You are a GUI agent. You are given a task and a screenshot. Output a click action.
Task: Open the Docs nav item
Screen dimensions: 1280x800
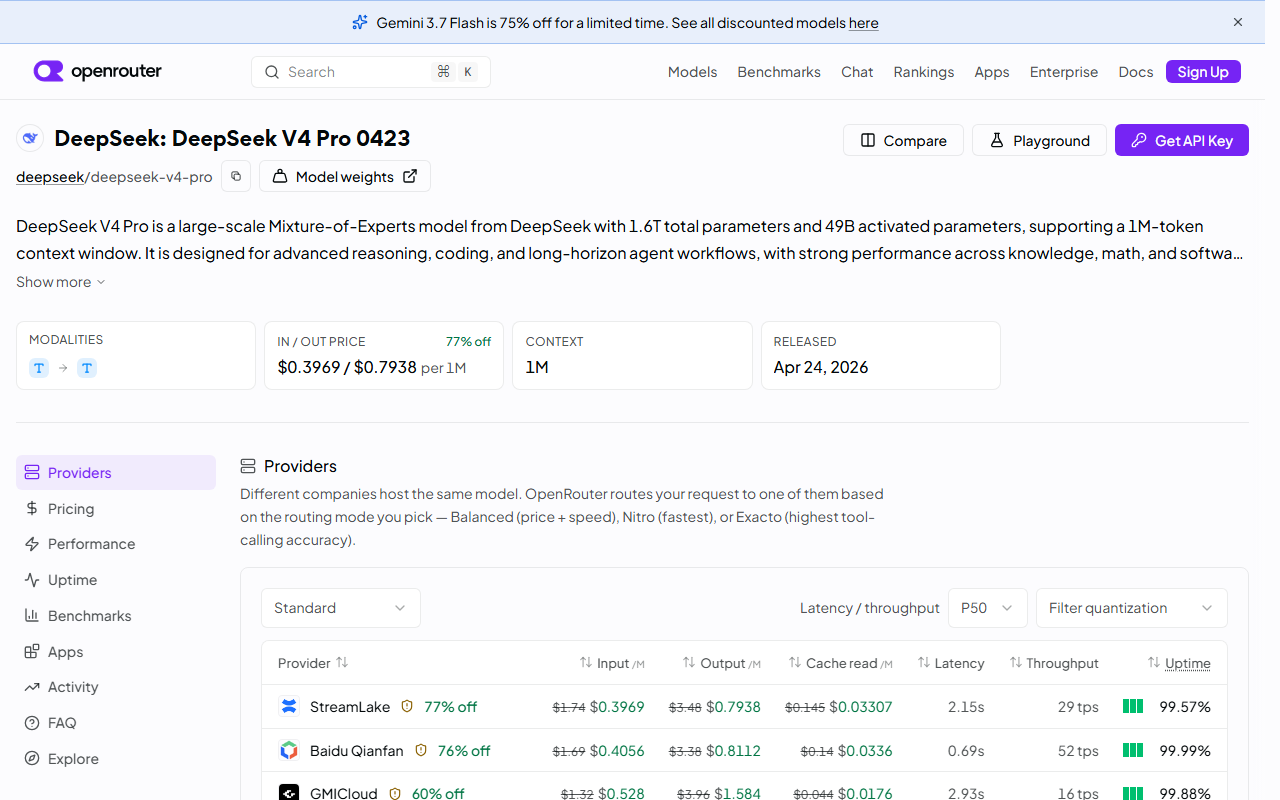[1135, 72]
